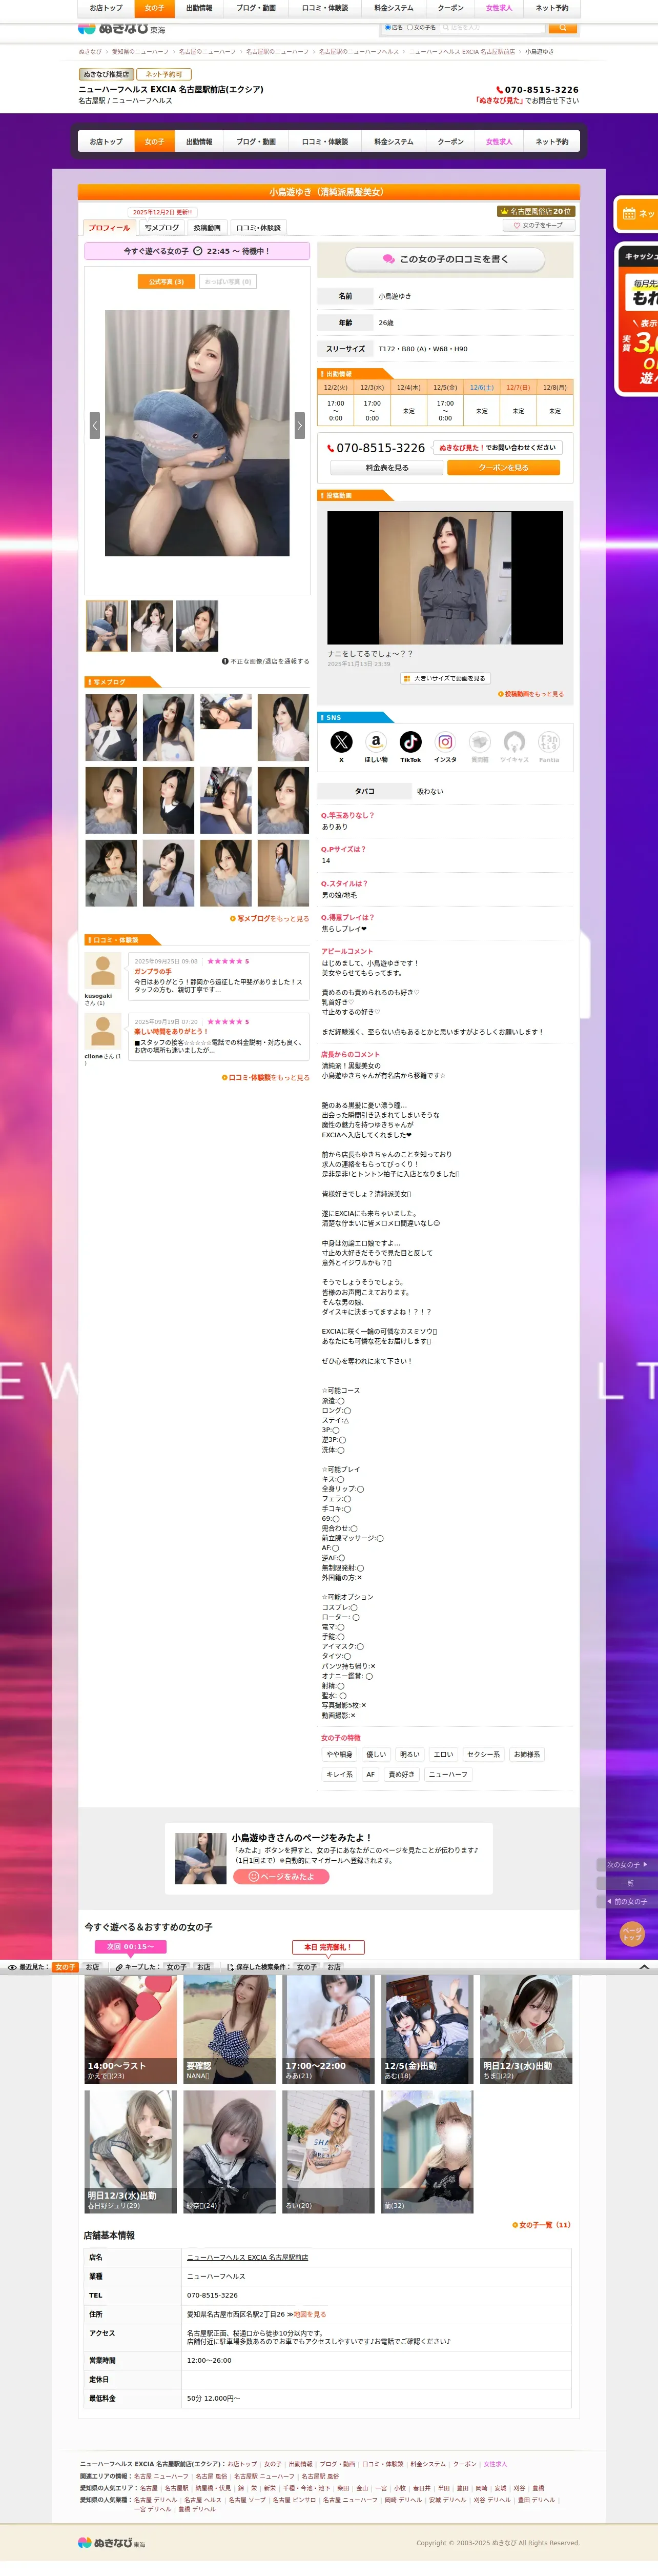Click the やや細身 feature tag

[339, 1754]
